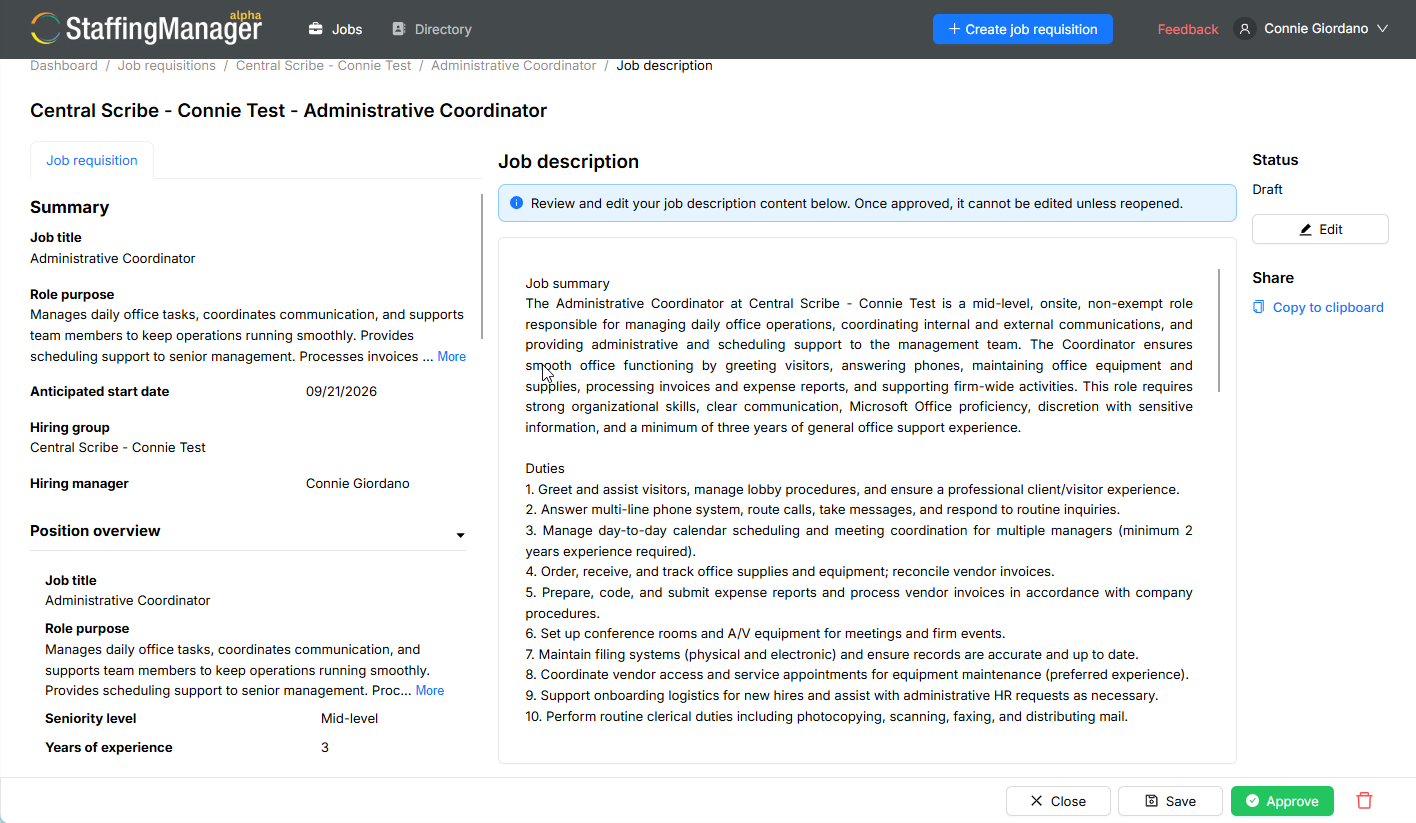Expand Position overview role purpose More link
This screenshot has height=823, width=1416.
pyautogui.click(x=430, y=690)
